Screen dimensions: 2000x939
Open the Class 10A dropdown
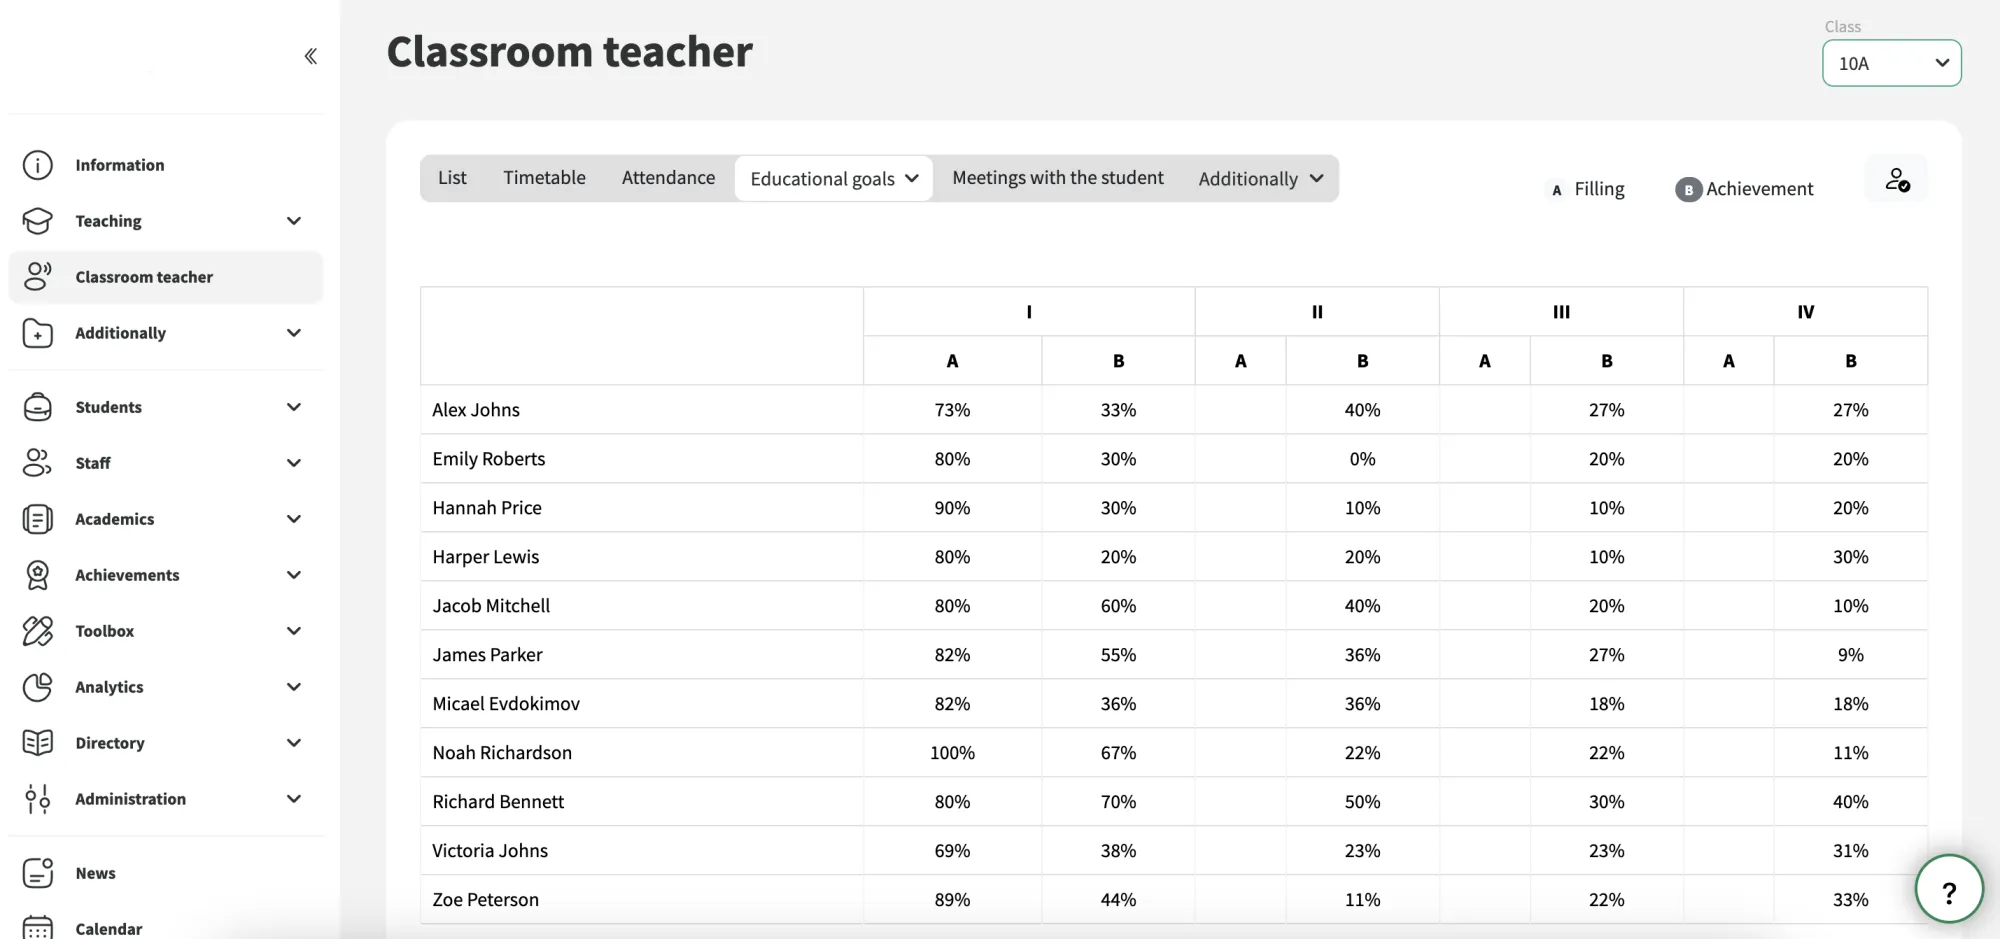1892,63
